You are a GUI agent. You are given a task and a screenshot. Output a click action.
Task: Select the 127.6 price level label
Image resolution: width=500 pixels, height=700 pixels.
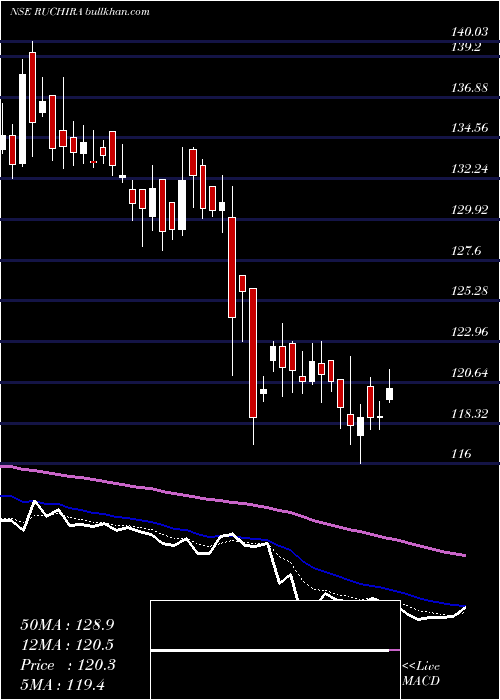click(x=466, y=250)
